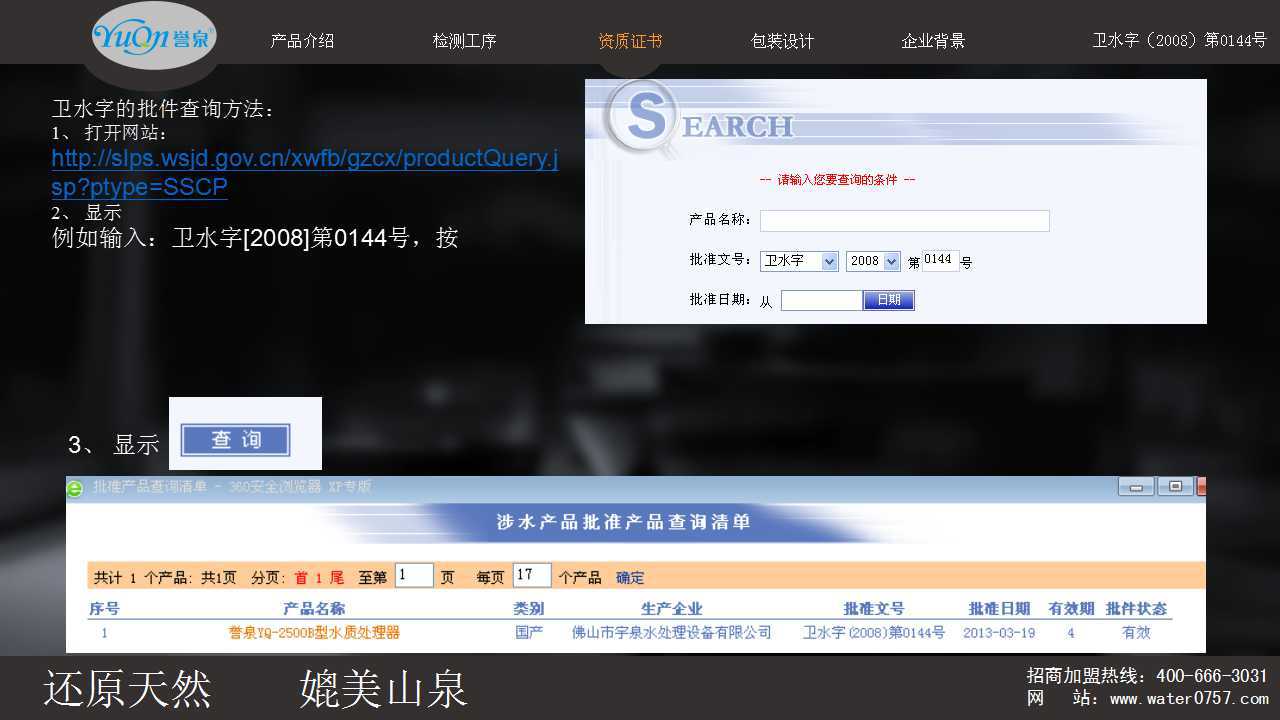Click the 至第 page number input box
The width and height of the screenshot is (1280, 720).
[x=414, y=576]
